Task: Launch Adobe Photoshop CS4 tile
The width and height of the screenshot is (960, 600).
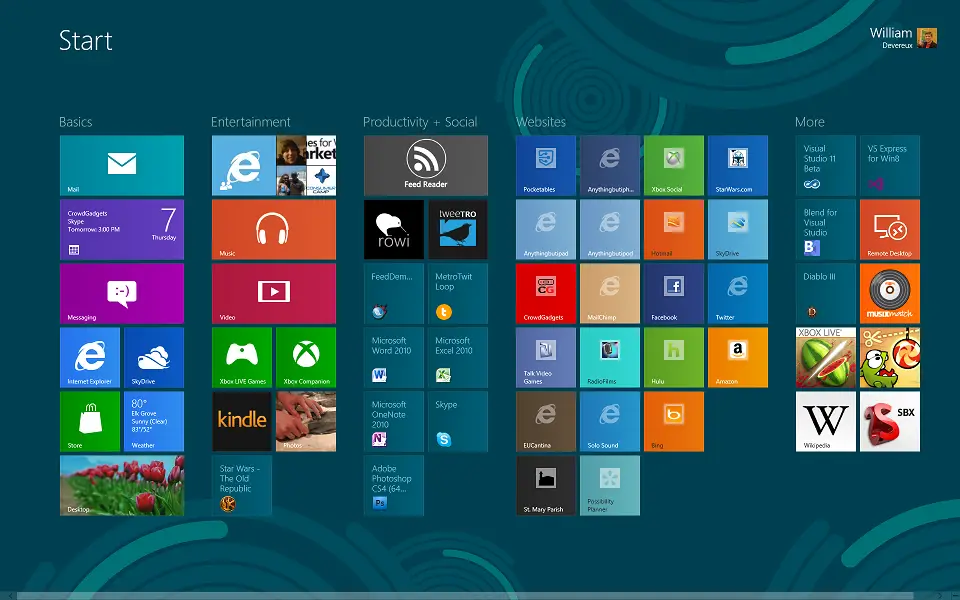Action: (394, 486)
